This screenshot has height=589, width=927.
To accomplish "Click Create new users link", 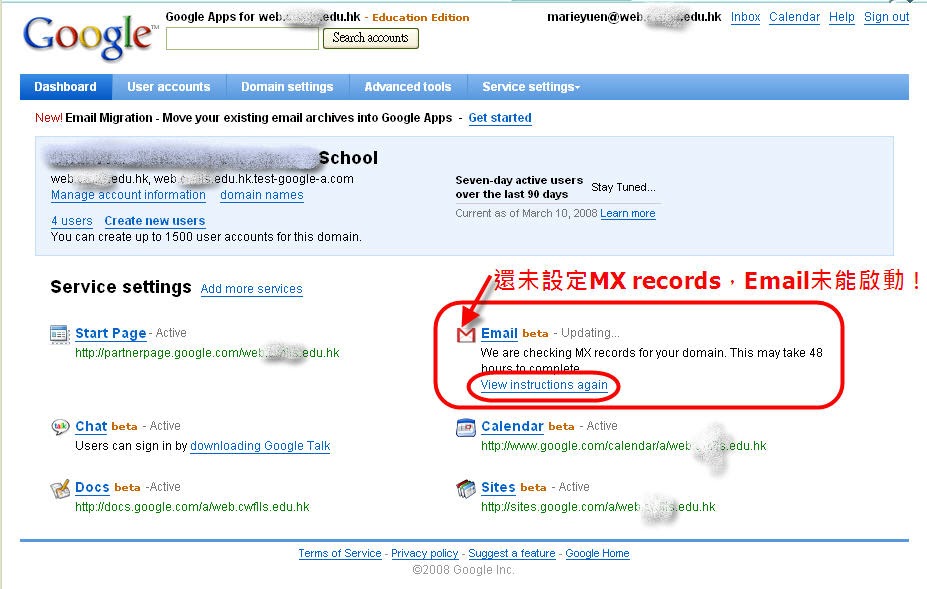I will coord(155,221).
